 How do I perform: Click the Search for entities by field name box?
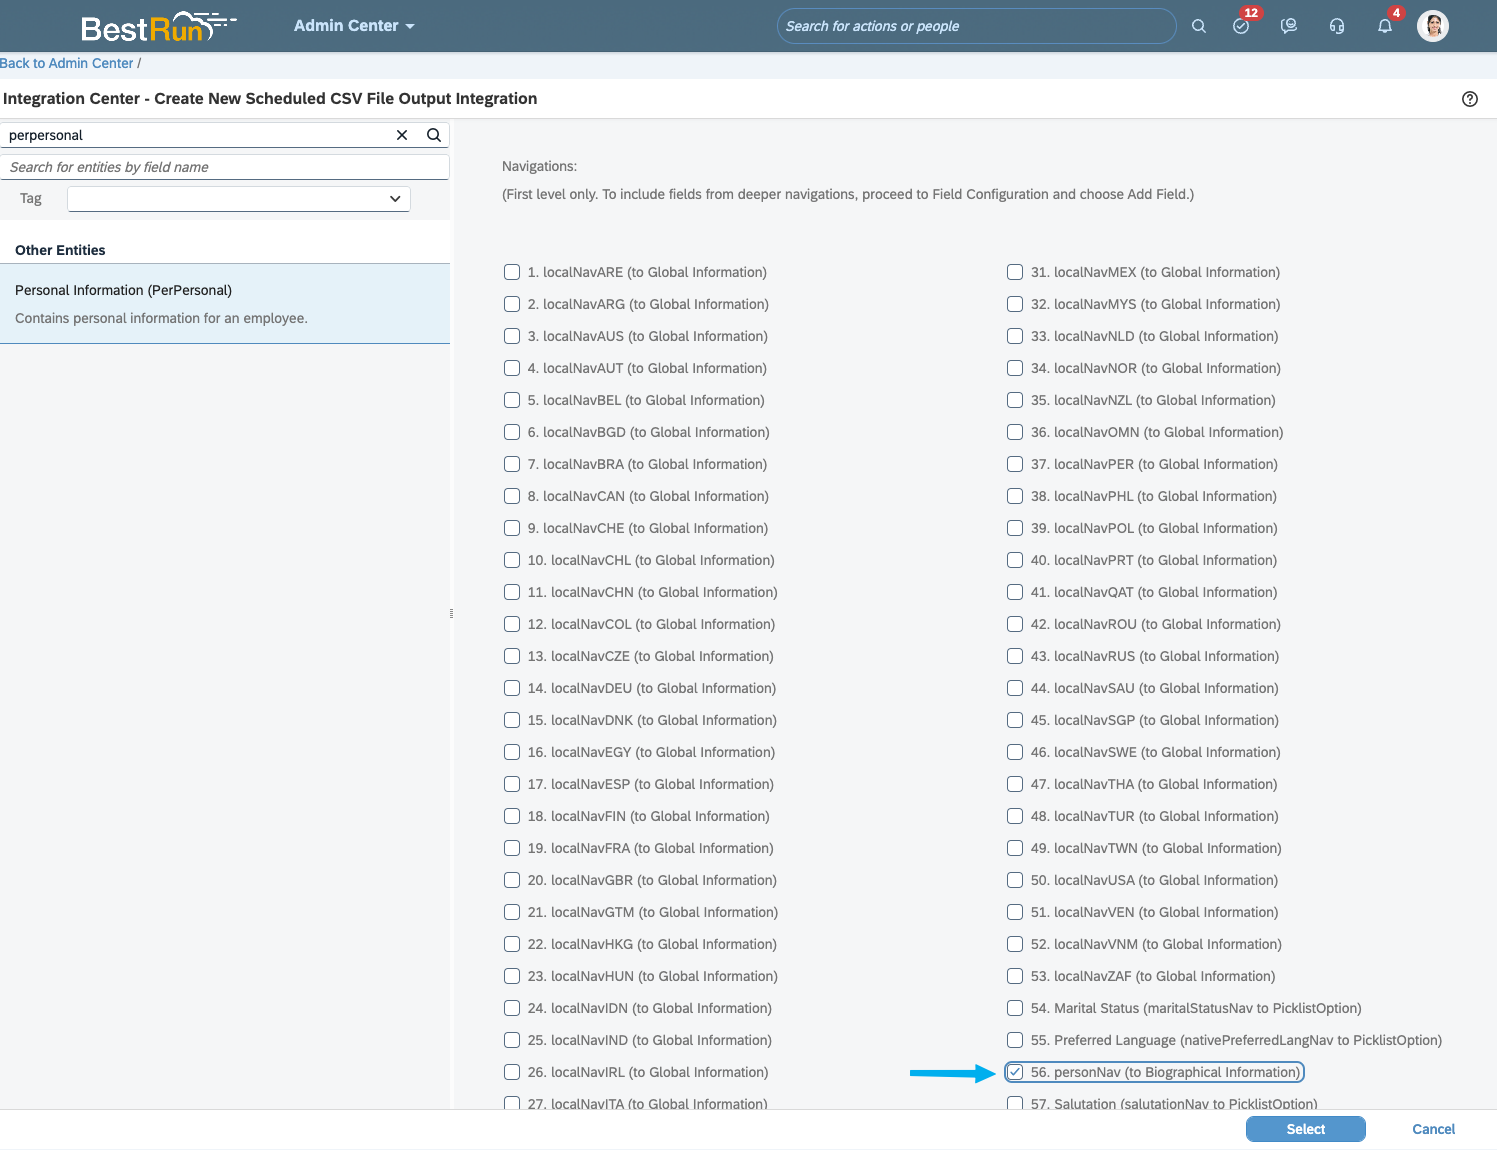224,167
